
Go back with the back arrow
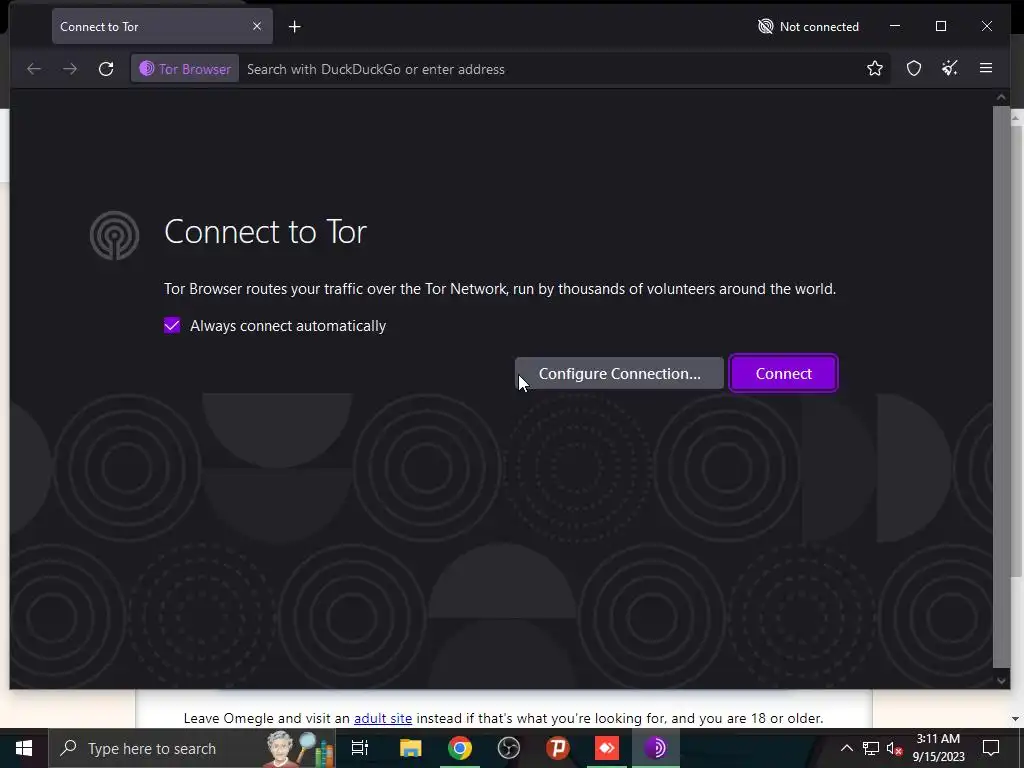(x=34, y=69)
